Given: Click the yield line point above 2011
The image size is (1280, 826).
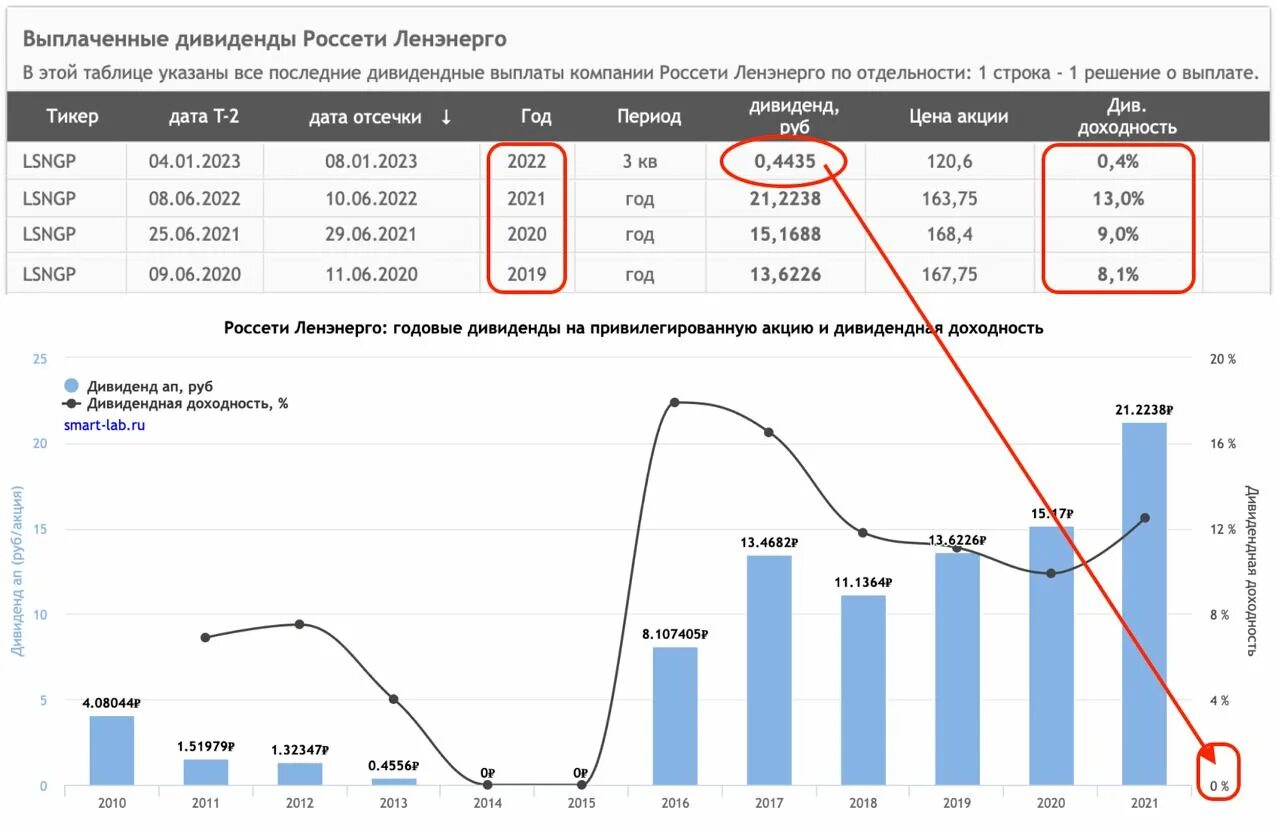Looking at the screenshot, I should (205, 637).
